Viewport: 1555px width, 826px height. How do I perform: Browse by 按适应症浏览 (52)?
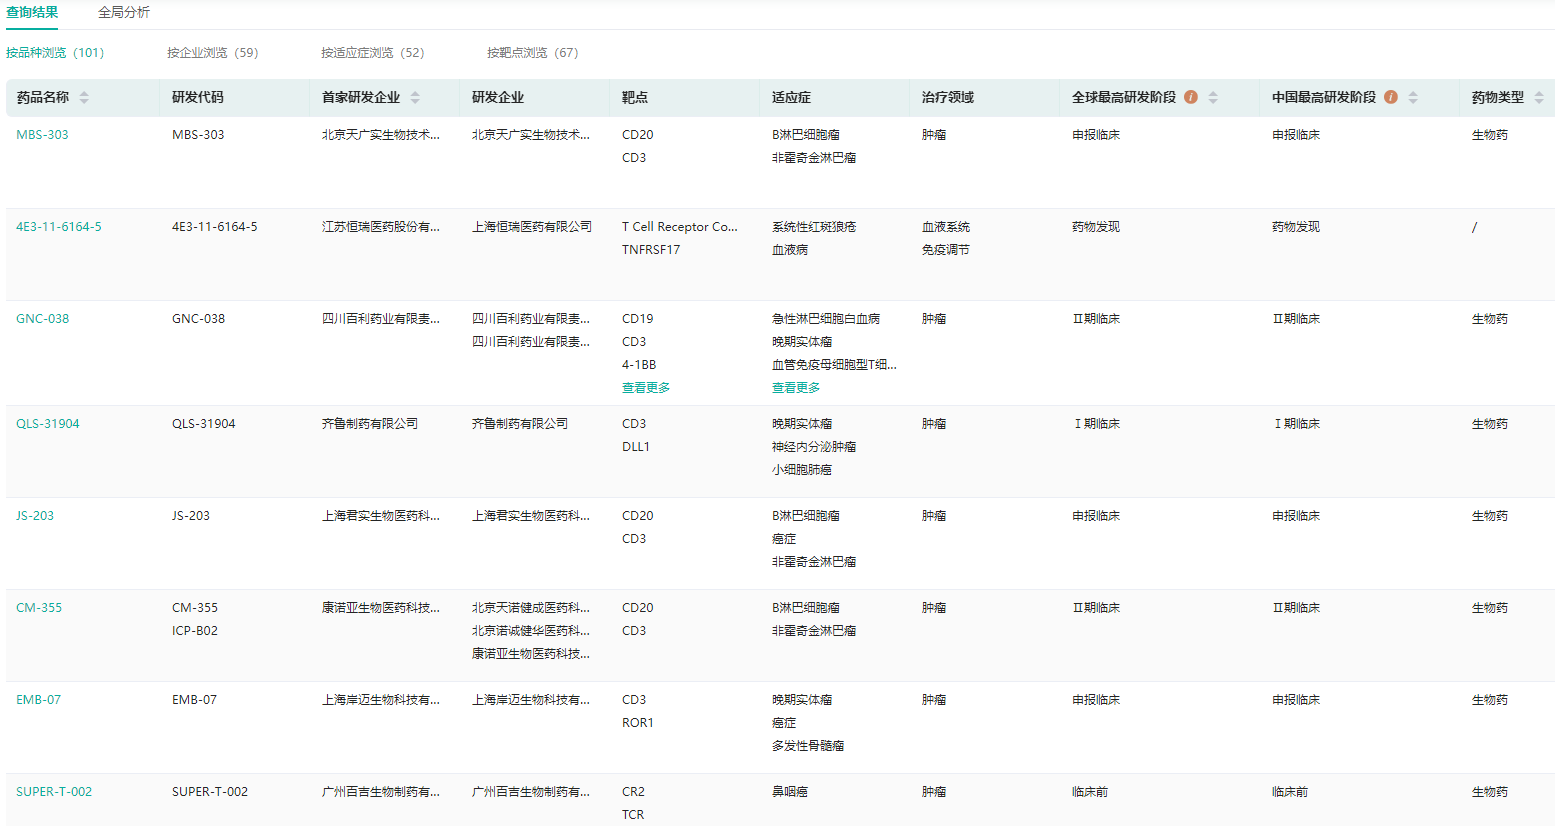[x=372, y=53]
